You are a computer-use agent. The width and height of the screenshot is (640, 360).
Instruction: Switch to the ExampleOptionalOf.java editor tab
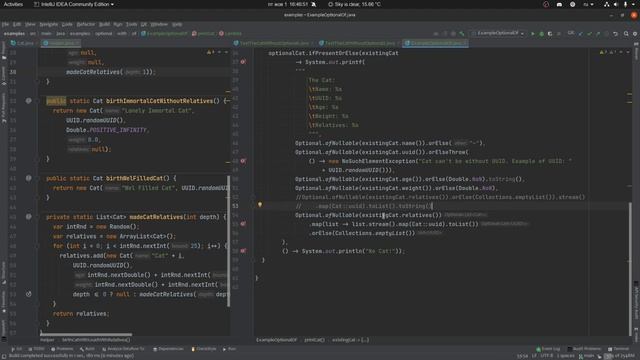[436, 43]
